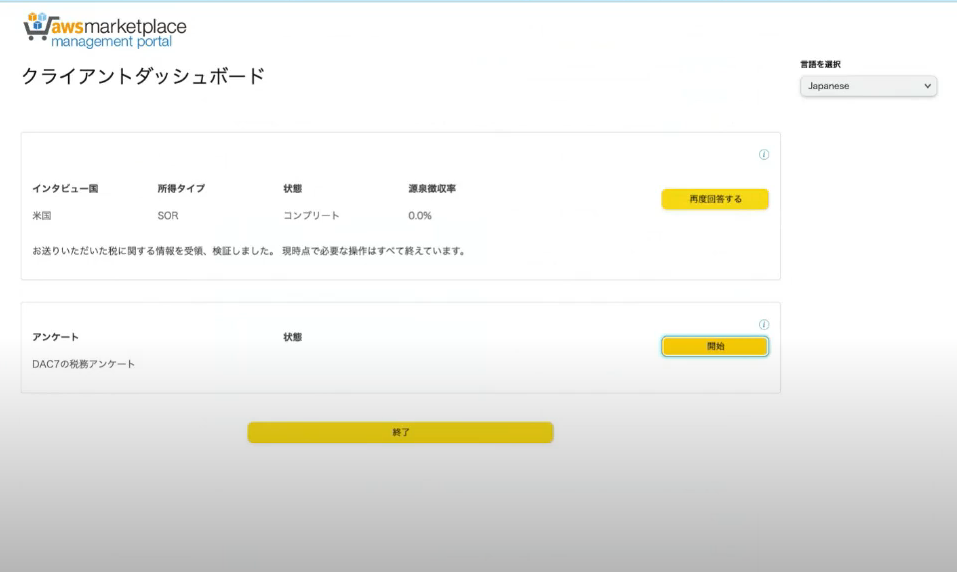The image size is (957, 572).
Task: Click the 所得タイプ column header
Action: [181, 189]
